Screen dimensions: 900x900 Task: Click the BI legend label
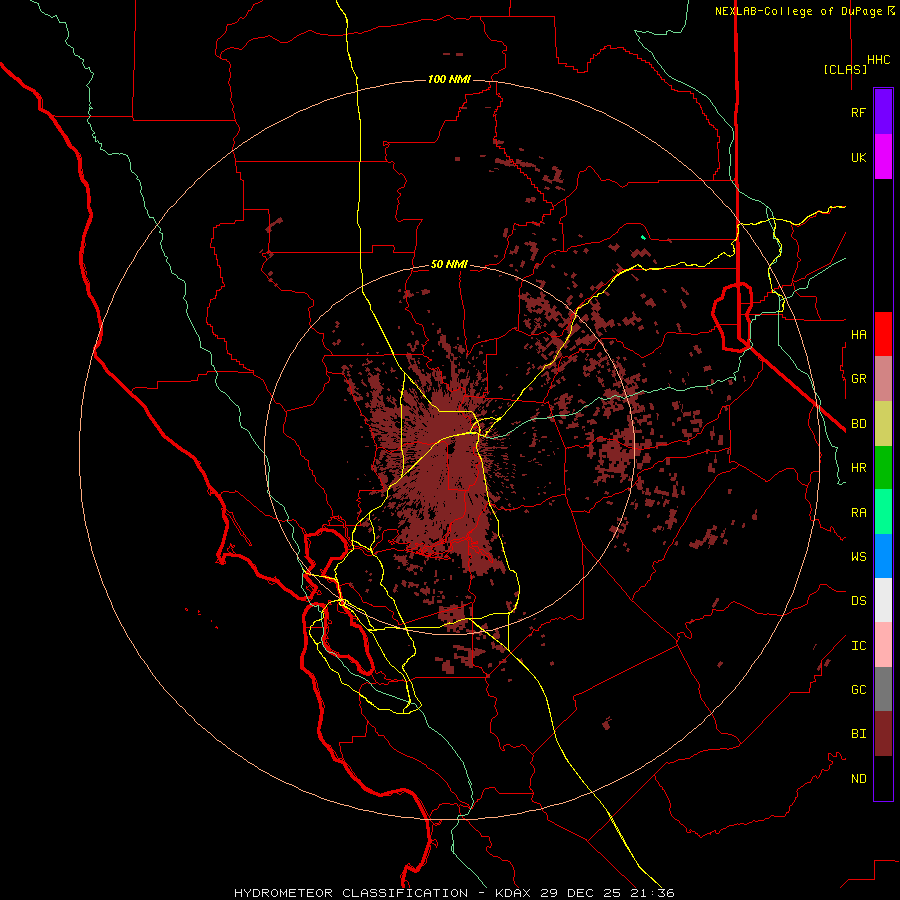point(858,734)
